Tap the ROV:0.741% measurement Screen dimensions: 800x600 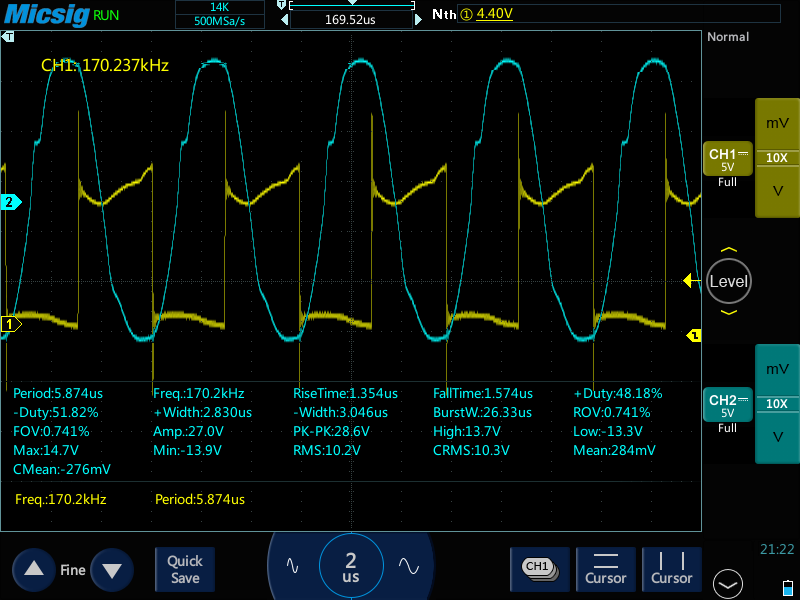tap(611, 412)
